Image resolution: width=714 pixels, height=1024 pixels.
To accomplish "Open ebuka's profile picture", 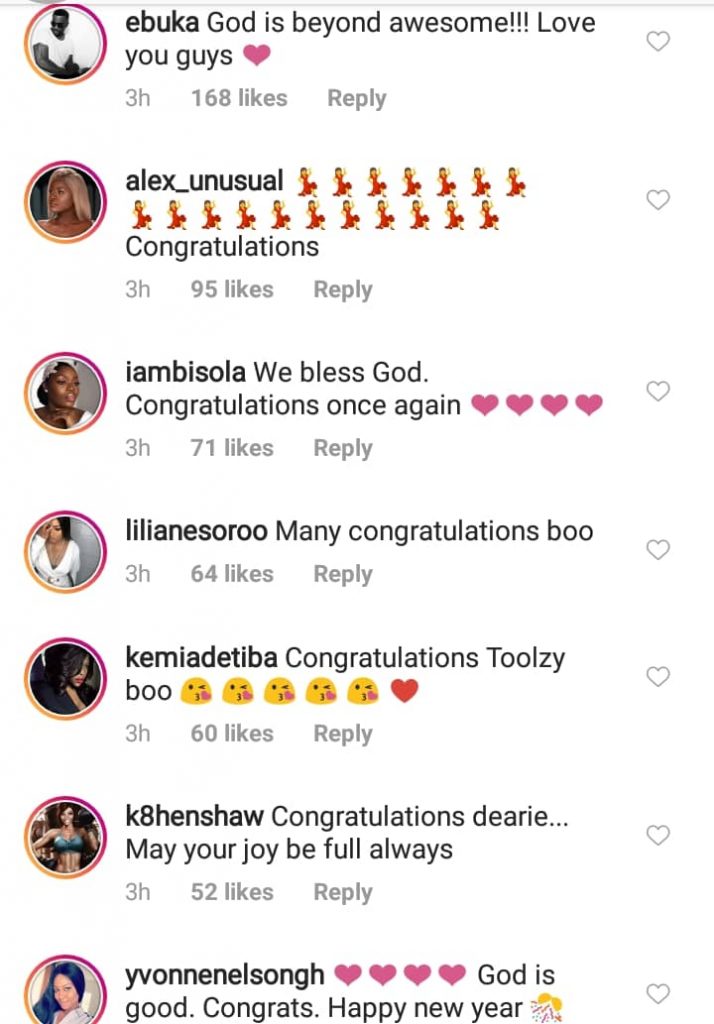I will click(65, 43).
